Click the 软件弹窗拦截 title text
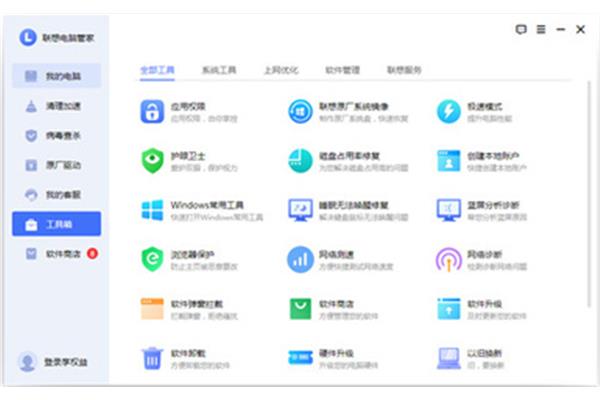The width and height of the screenshot is (600, 400). point(197,304)
